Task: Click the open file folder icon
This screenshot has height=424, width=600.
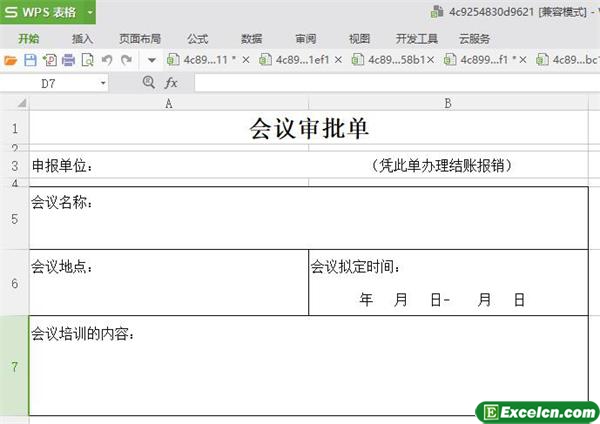Action: [x=11, y=60]
